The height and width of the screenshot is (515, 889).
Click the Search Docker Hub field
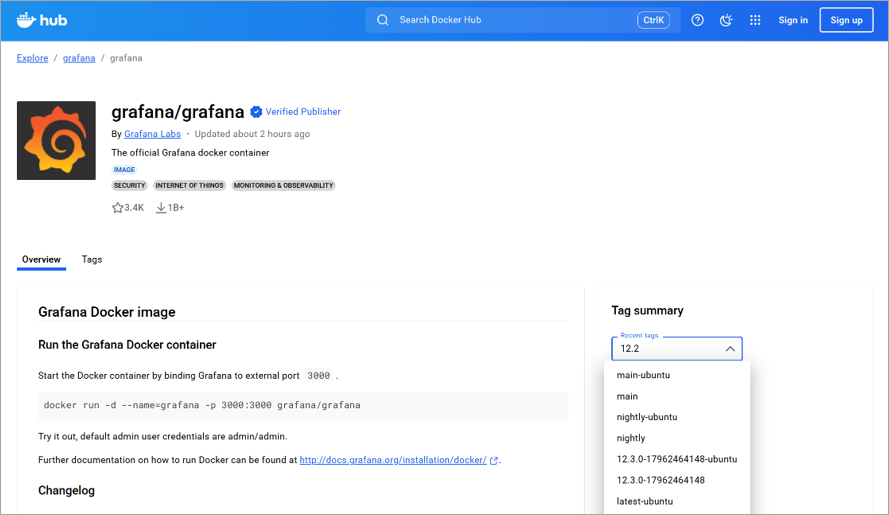[x=510, y=20]
